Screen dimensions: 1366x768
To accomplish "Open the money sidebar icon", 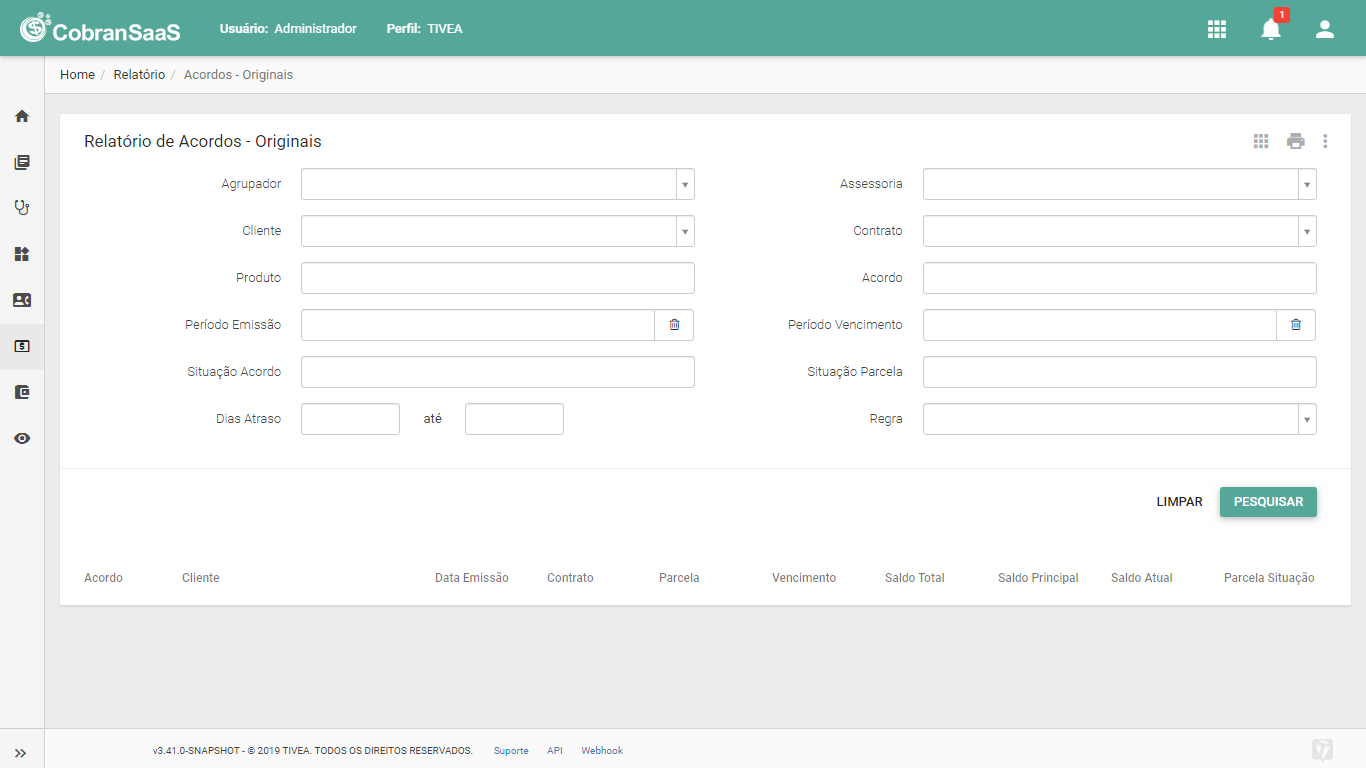I will pos(22,346).
